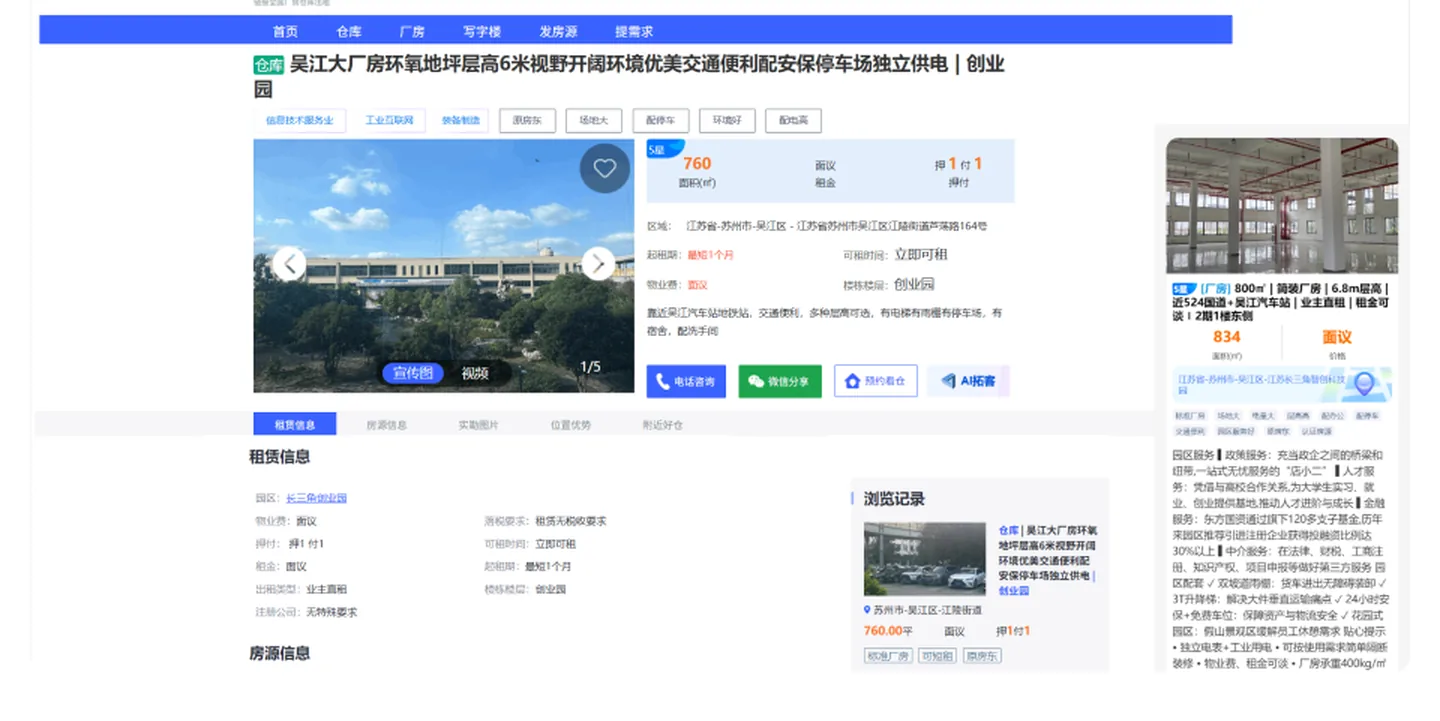This screenshot has width=1440, height=721.
Task: Select the 宣传图 photo toggle
Action: (413, 373)
